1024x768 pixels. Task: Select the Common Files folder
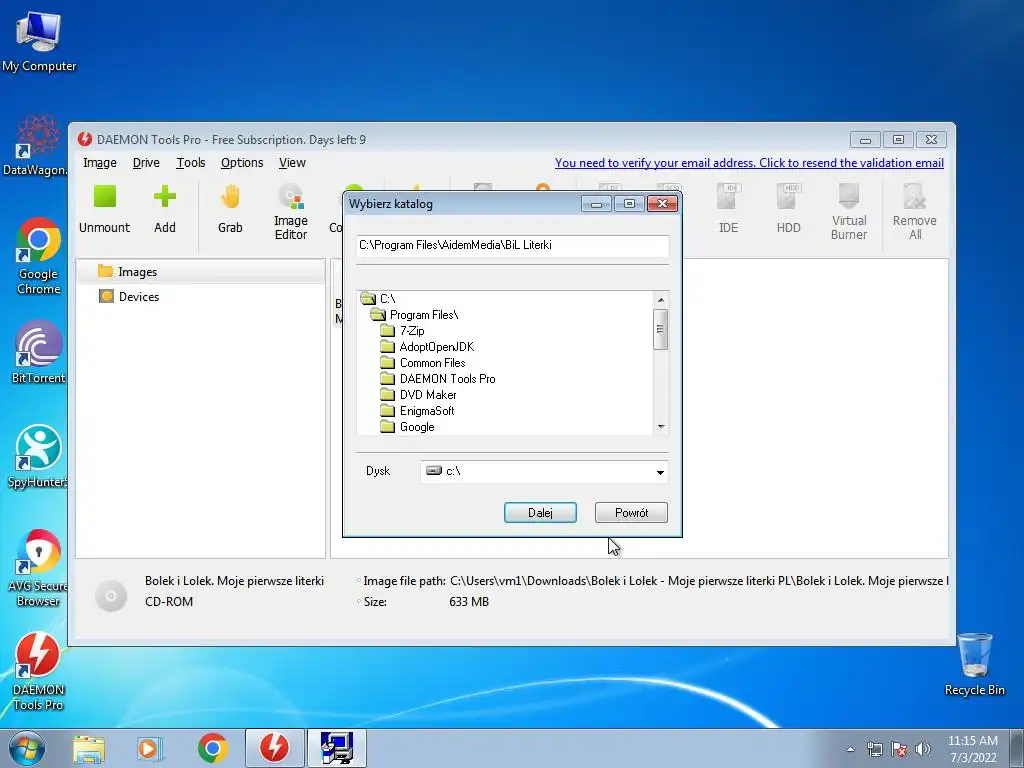423,362
